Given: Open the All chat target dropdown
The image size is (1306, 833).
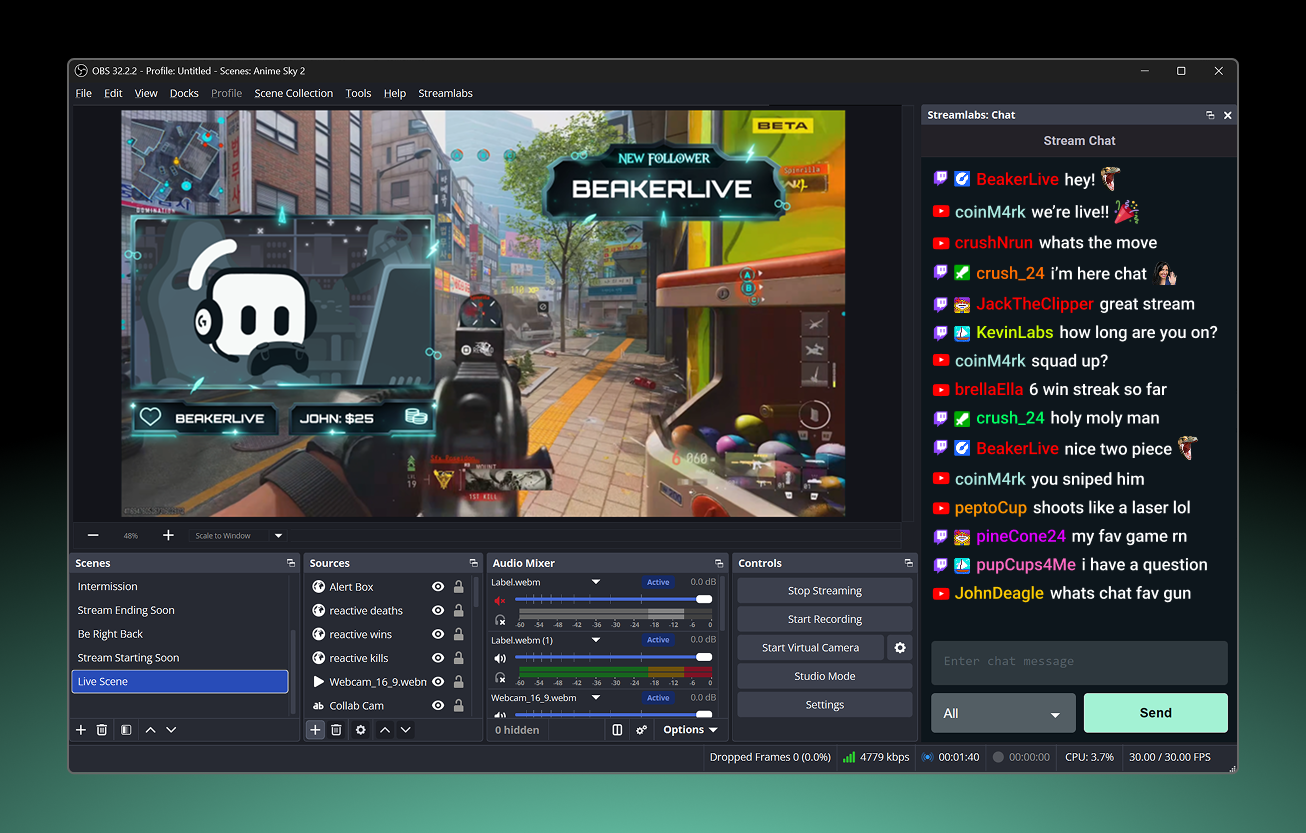Looking at the screenshot, I should click(1003, 713).
